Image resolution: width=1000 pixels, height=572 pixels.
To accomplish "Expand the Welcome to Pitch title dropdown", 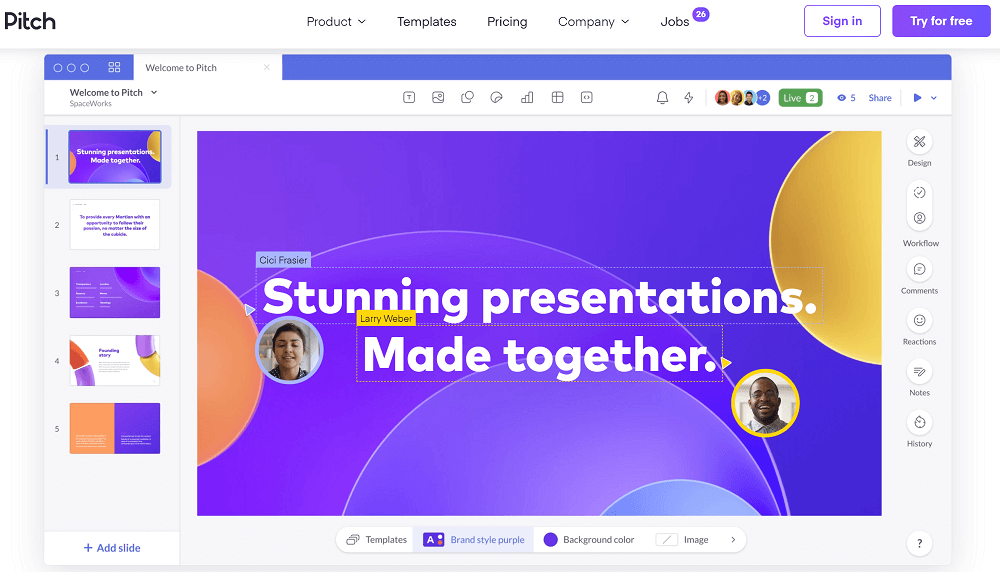I will pos(154,92).
